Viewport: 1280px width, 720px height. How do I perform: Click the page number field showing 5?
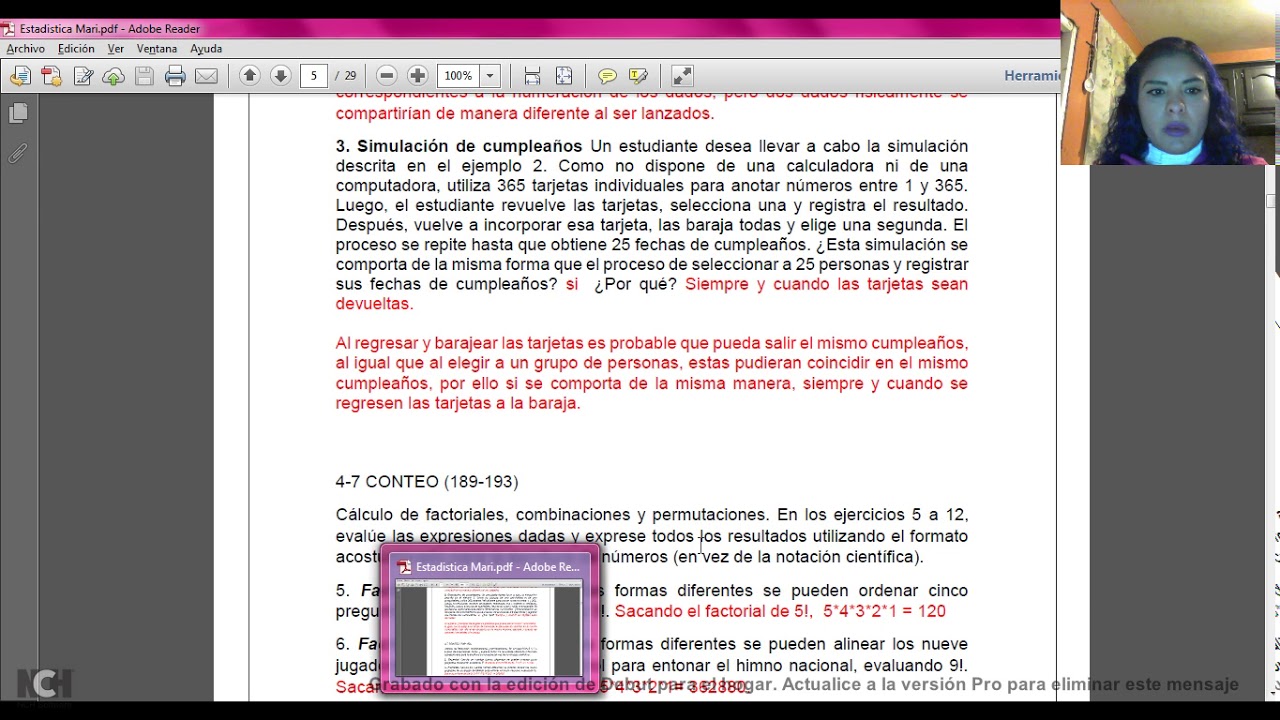(314, 76)
